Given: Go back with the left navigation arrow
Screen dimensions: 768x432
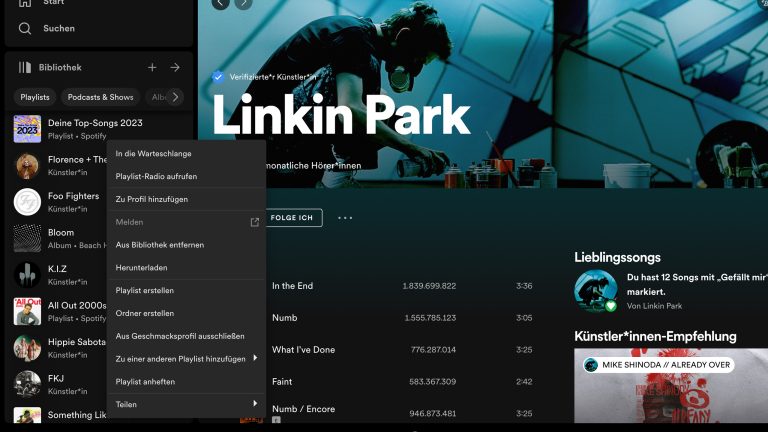Looking at the screenshot, I should pos(220,3).
